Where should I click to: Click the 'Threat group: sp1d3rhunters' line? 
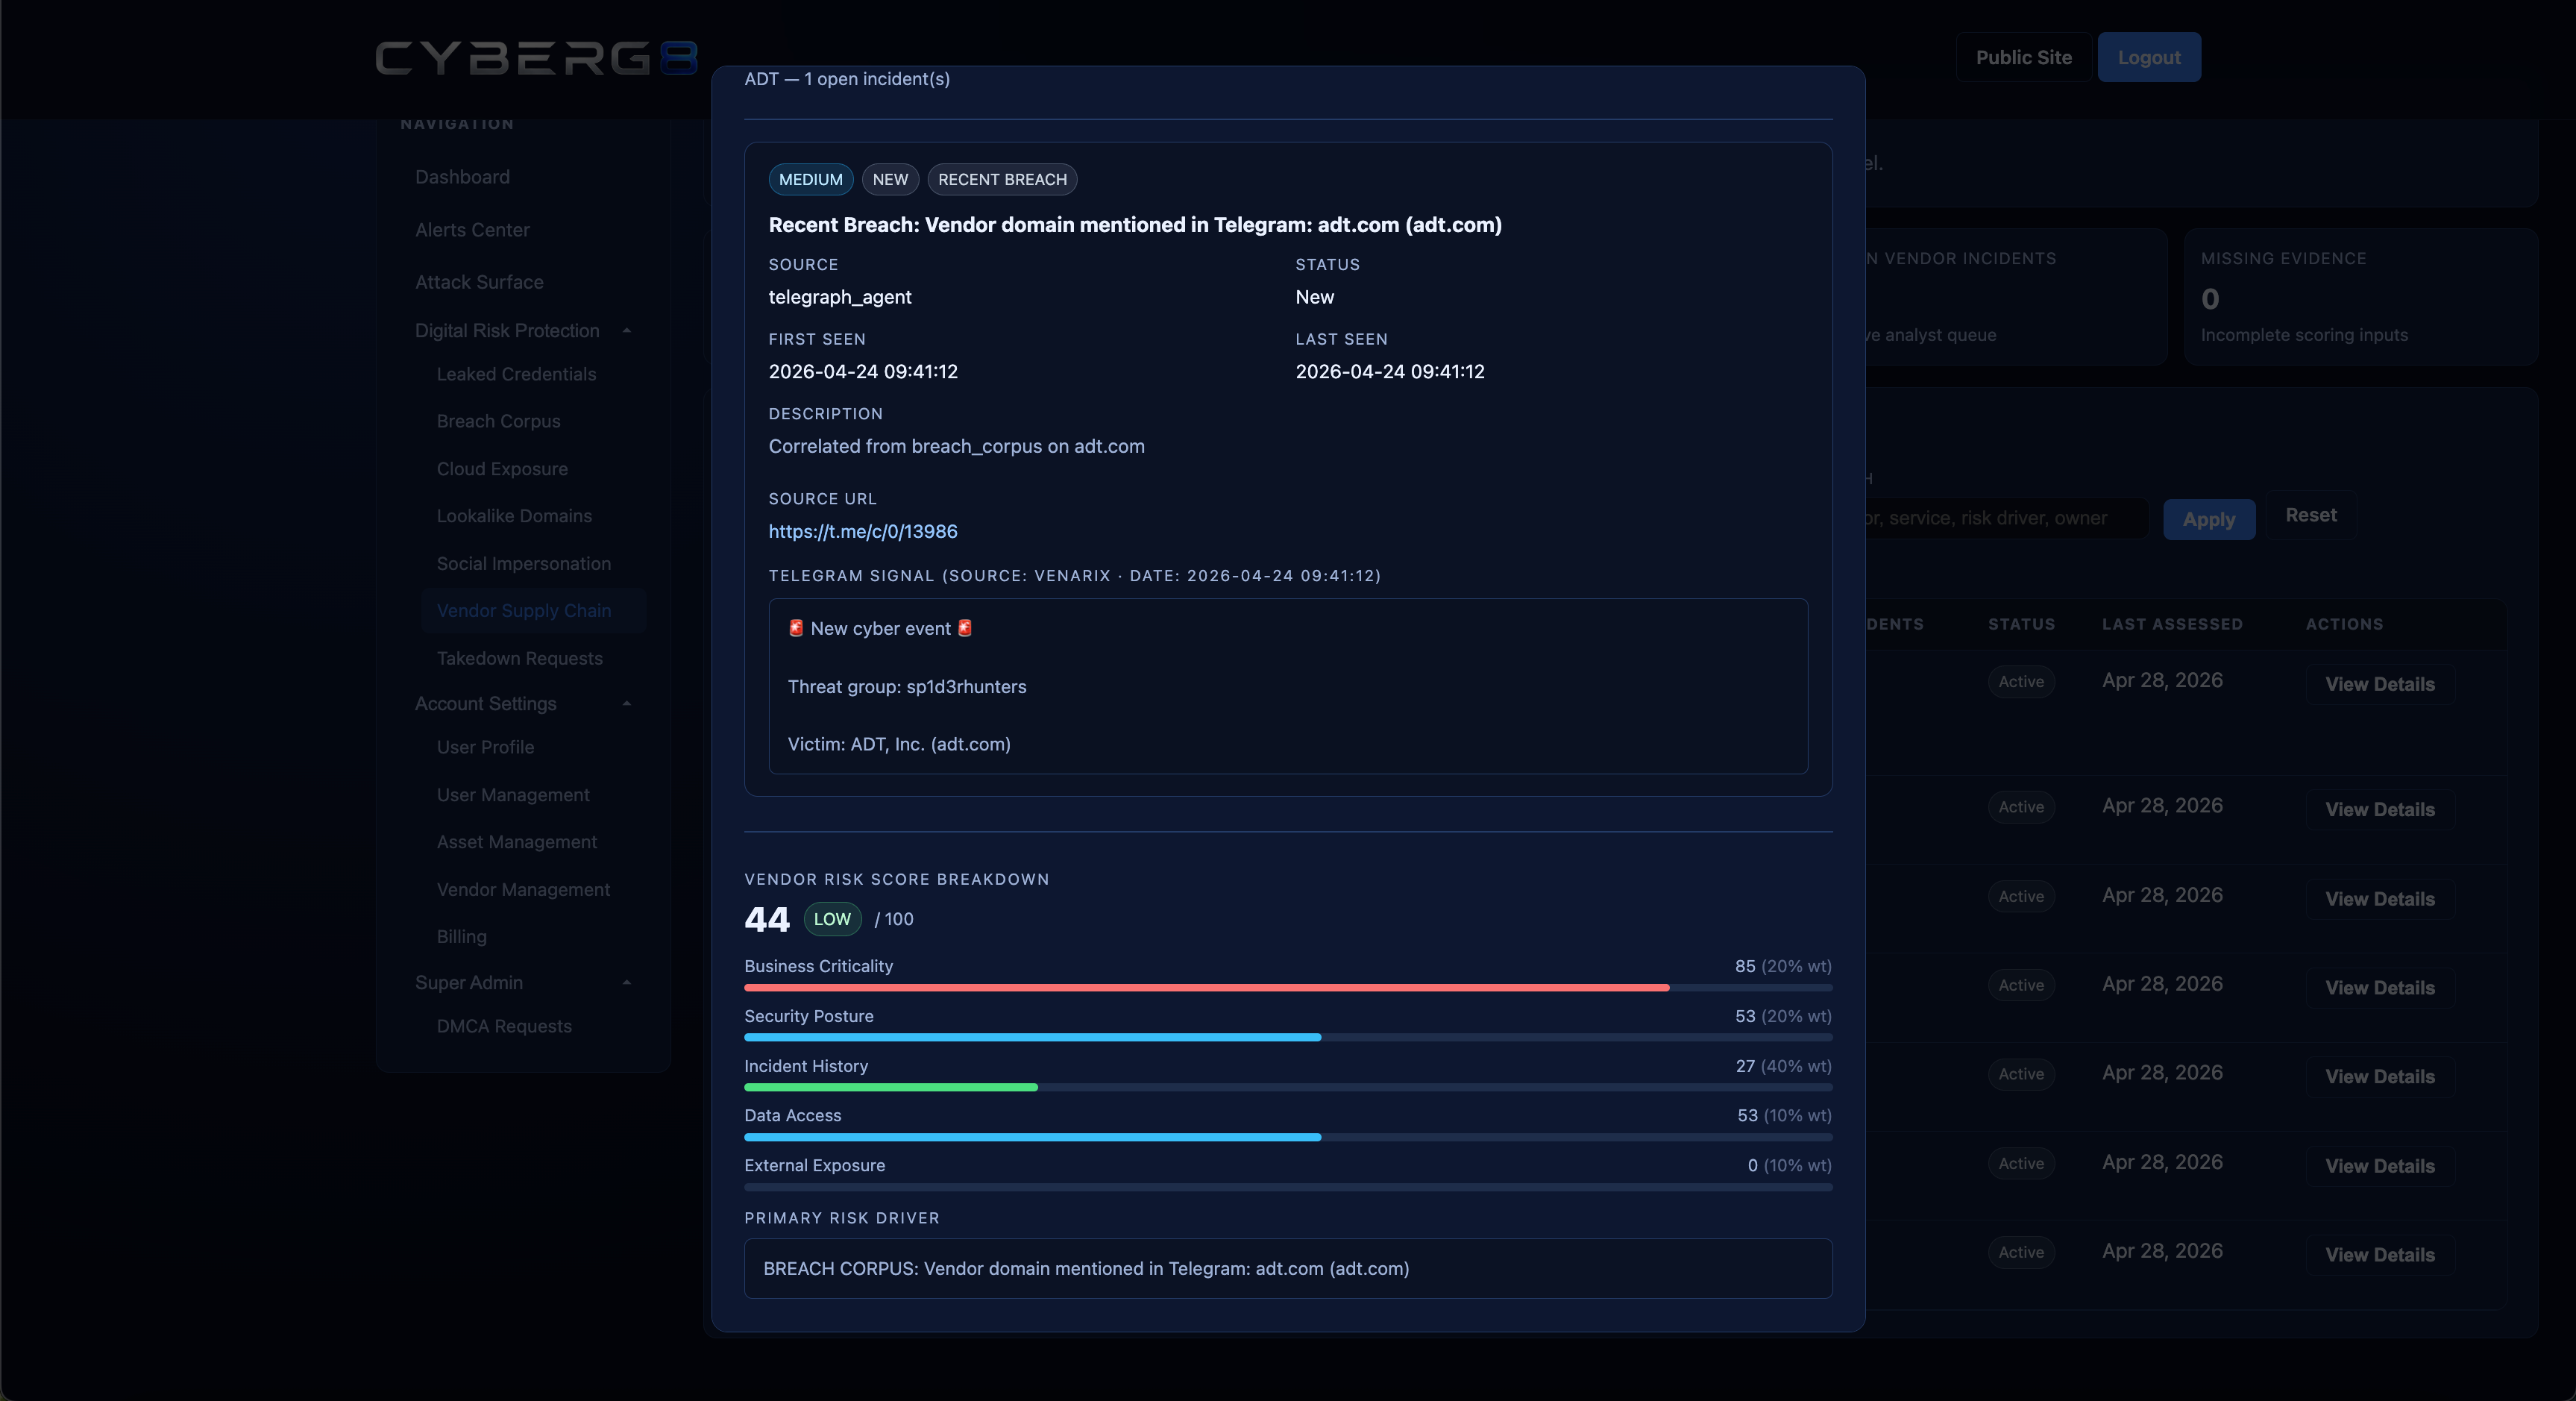pyautogui.click(x=907, y=687)
